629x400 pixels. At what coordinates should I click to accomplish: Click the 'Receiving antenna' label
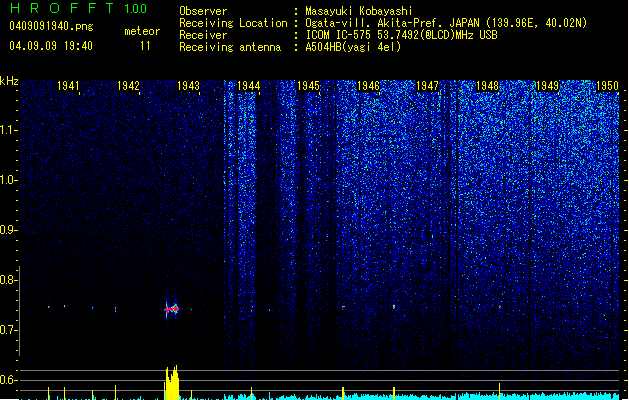[x=230, y=47]
